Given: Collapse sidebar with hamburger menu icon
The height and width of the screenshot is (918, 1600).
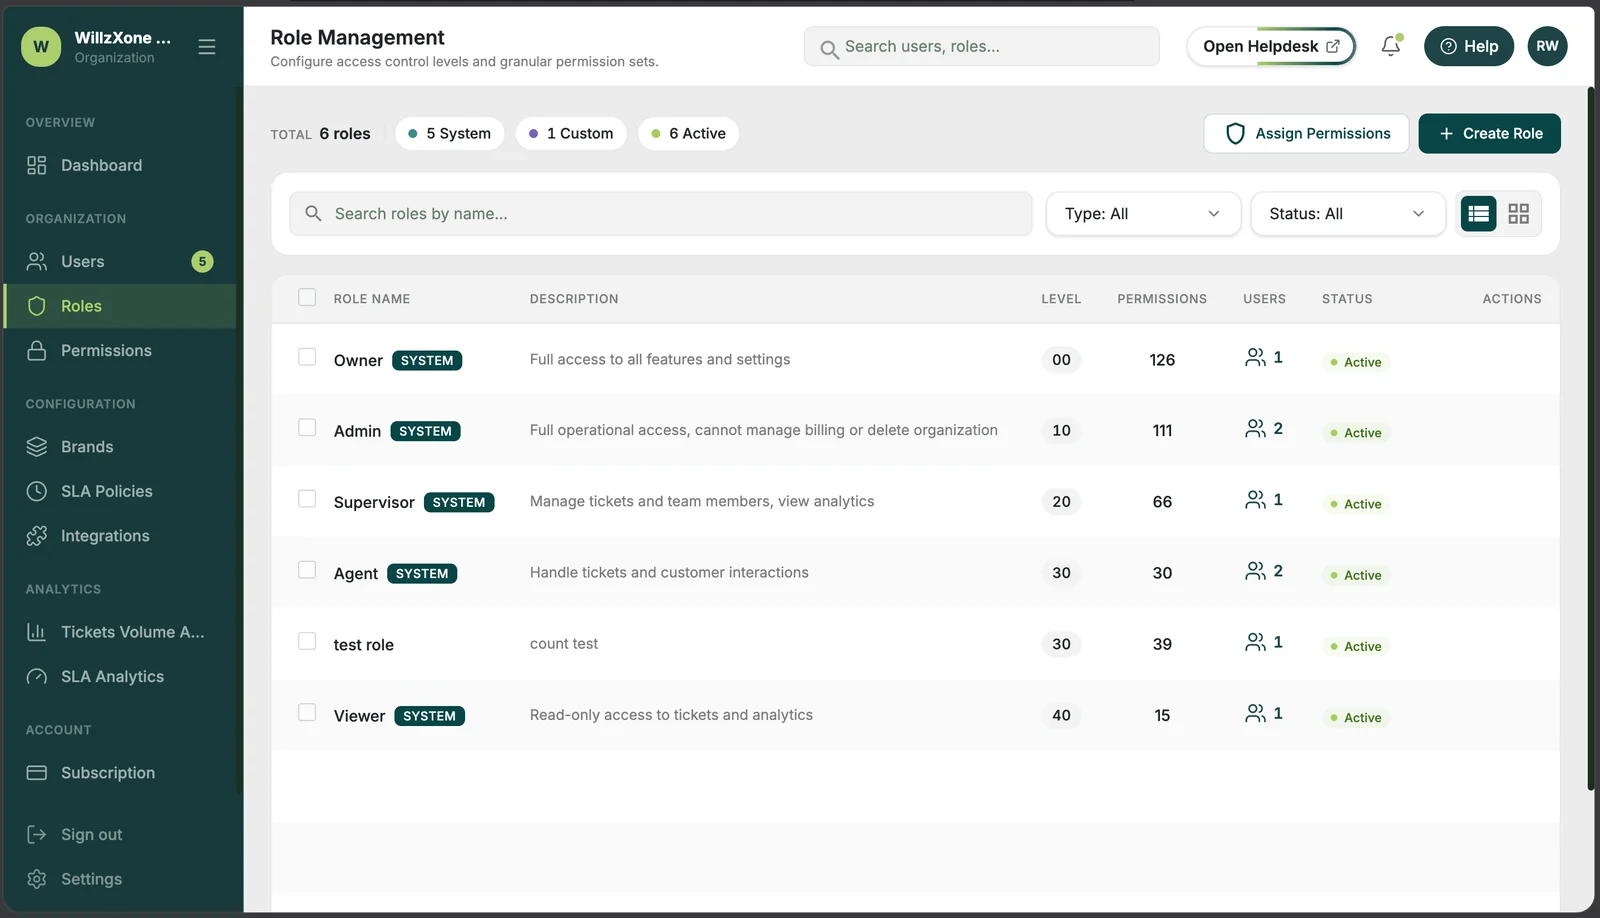Looking at the screenshot, I should (x=207, y=47).
